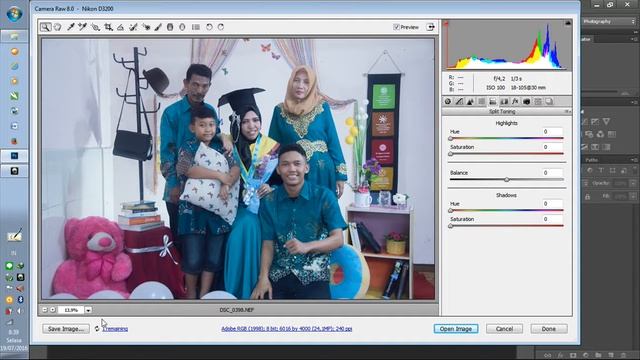Viewport: 640px width, 360px height.
Task: Select the Color Sampler tool
Action: pyautogui.click(x=82, y=27)
